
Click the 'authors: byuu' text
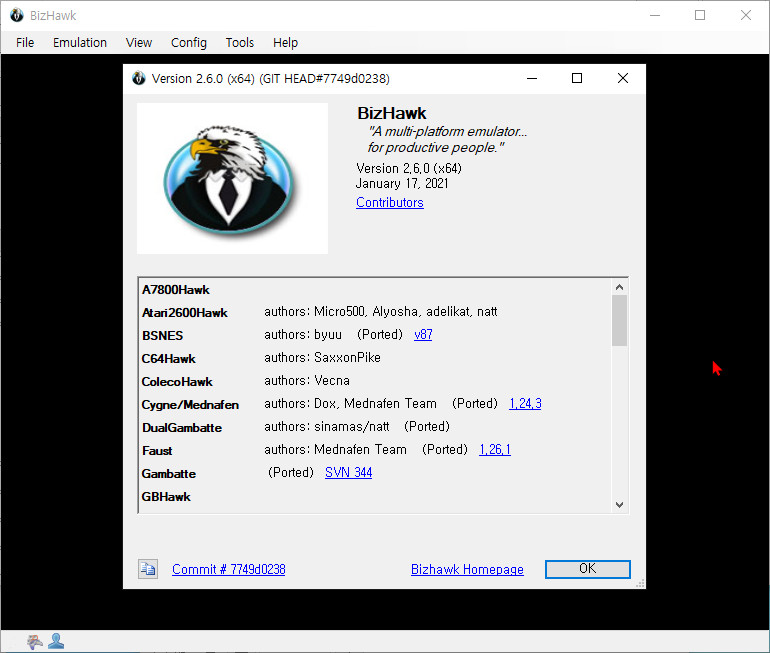pyautogui.click(x=303, y=334)
